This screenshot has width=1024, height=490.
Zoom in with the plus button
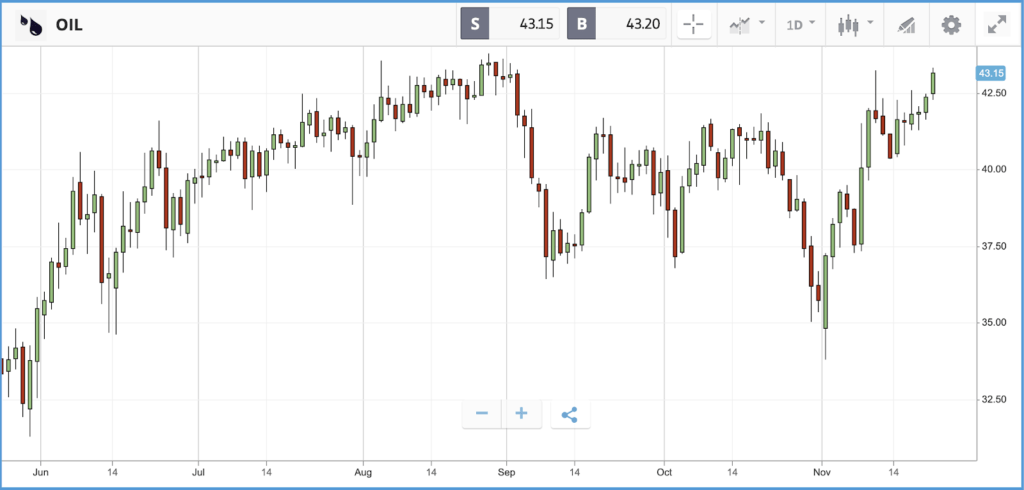pos(521,414)
